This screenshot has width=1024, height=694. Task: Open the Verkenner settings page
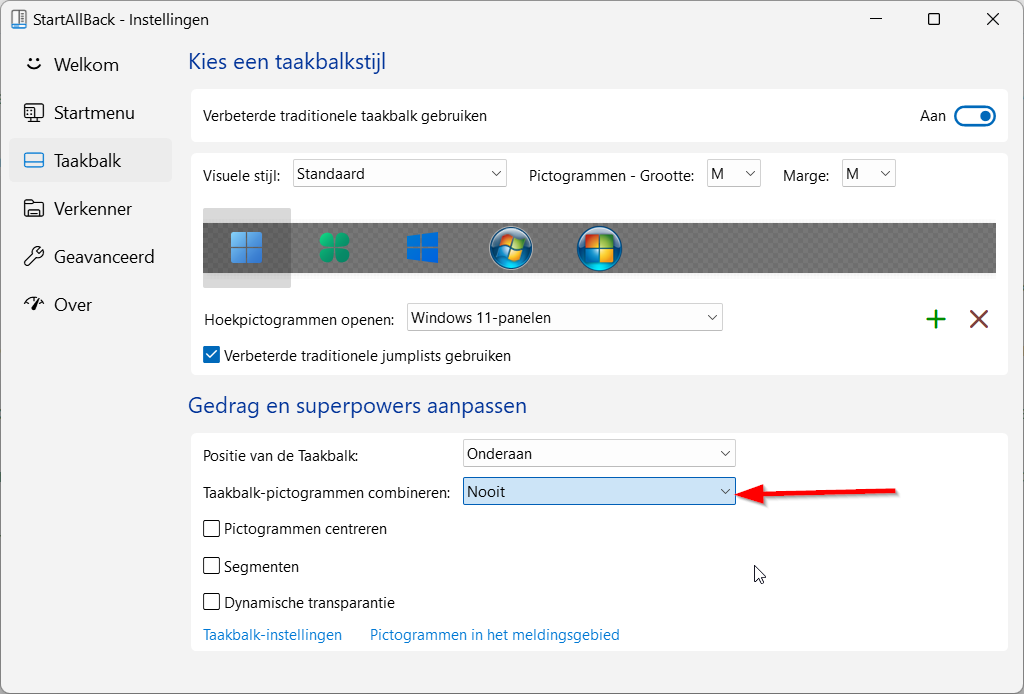click(90, 208)
